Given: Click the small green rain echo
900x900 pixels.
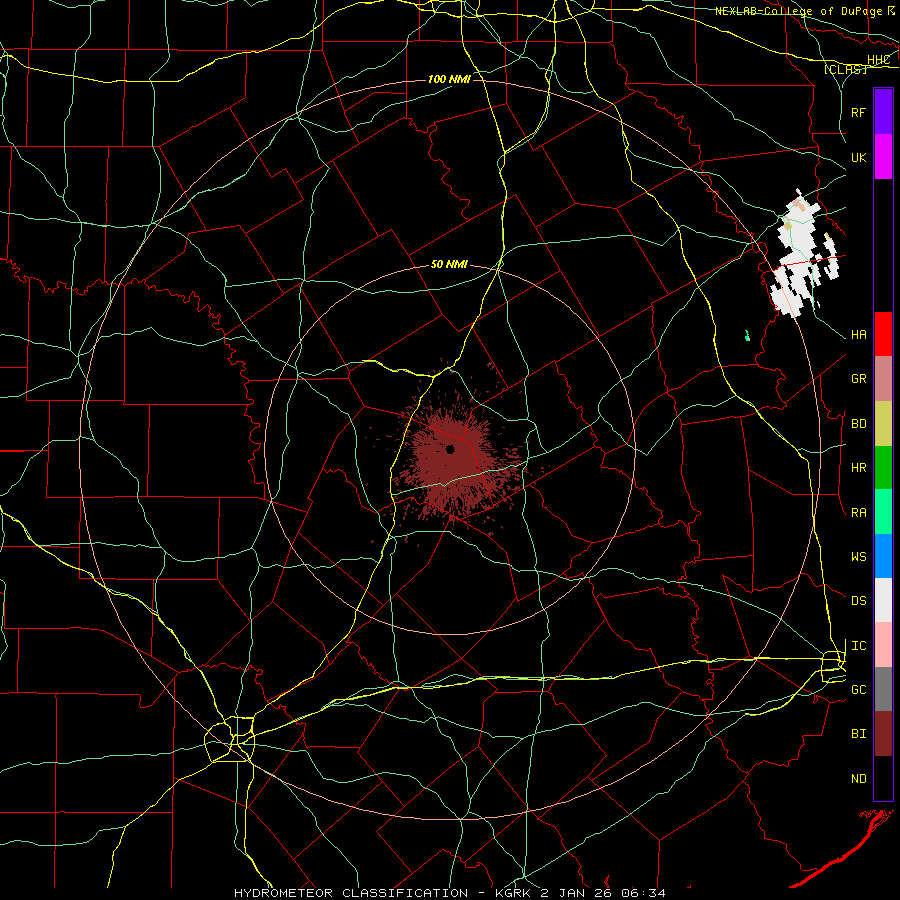Looking at the screenshot, I should [747, 336].
